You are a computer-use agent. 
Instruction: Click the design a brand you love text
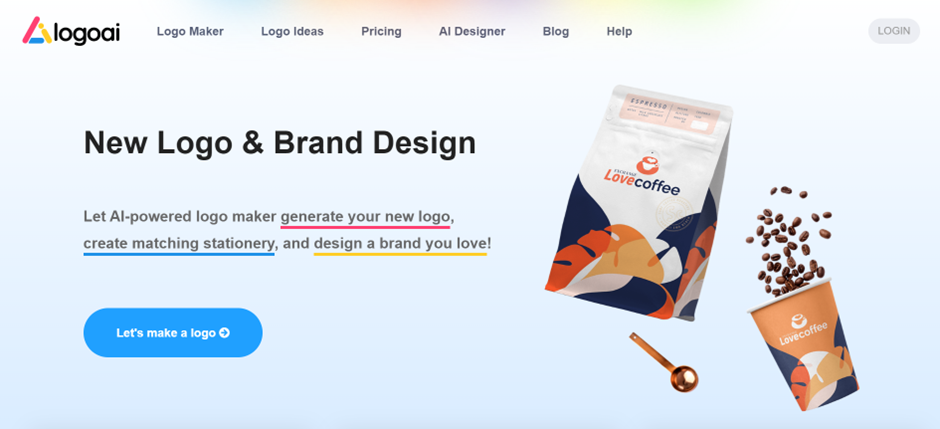(x=400, y=244)
